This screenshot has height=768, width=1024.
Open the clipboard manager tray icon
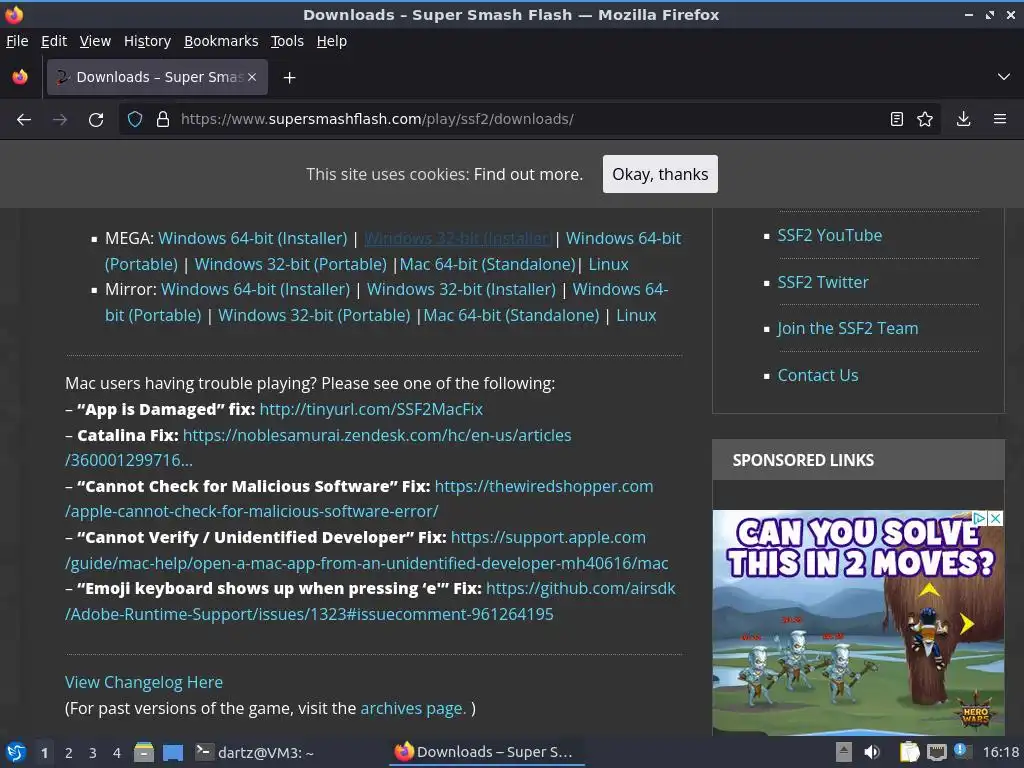click(909, 752)
